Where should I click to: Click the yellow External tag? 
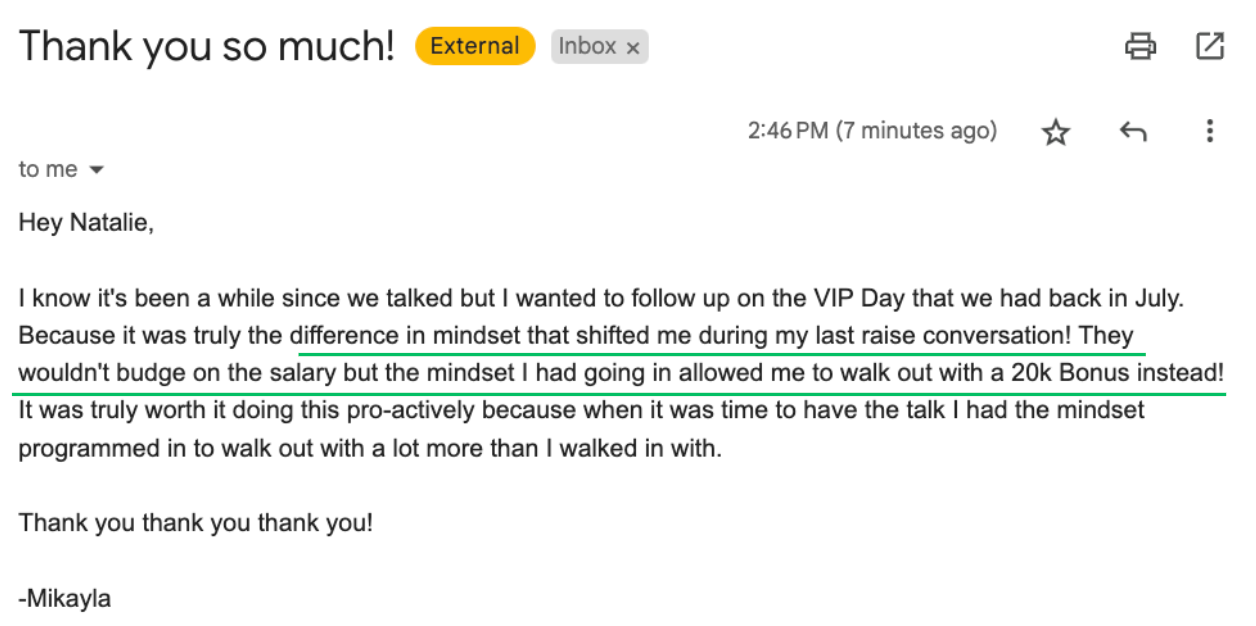coord(475,46)
